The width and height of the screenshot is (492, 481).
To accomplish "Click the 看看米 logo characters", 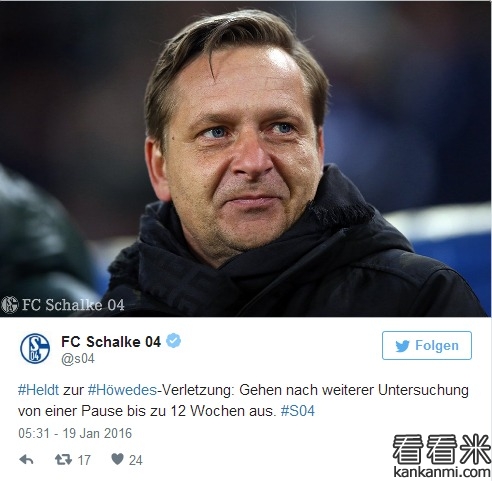I will (x=442, y=449).
